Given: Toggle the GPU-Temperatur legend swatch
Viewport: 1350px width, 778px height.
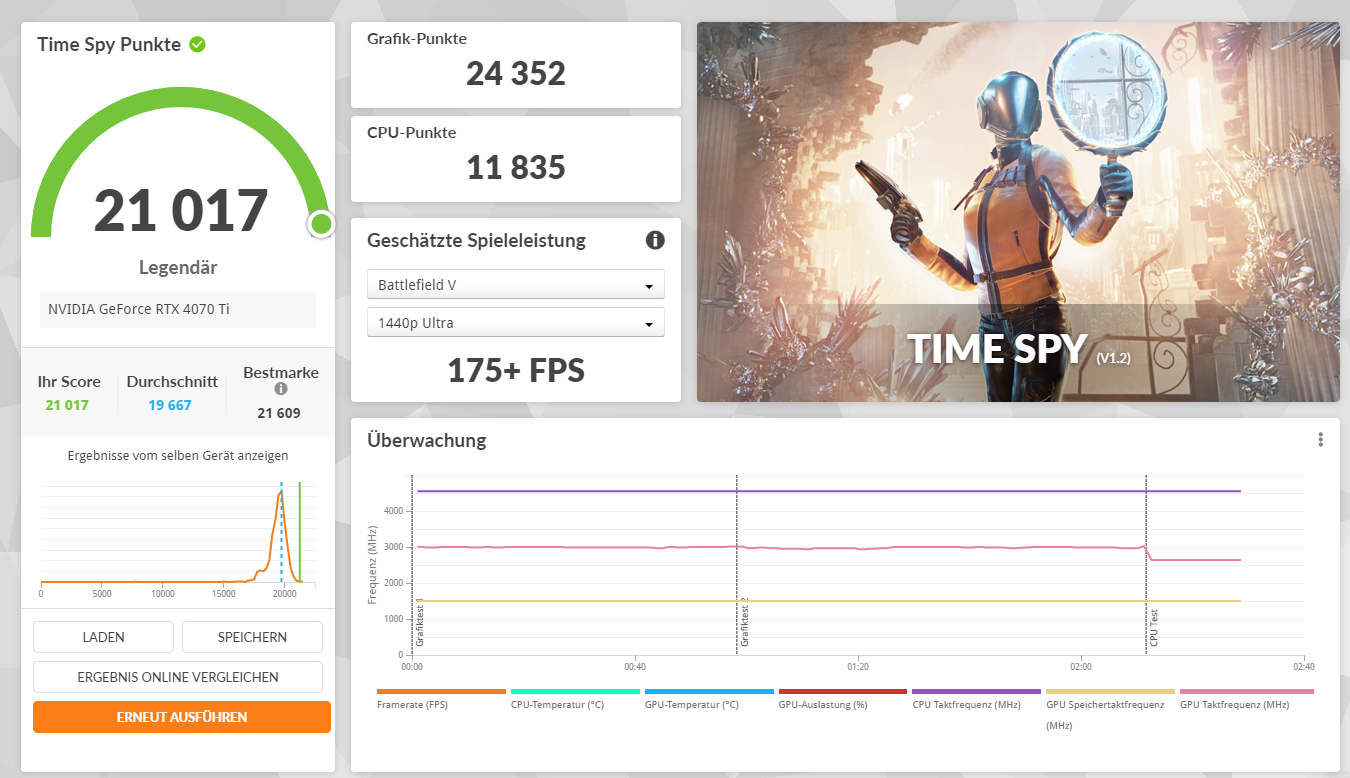Looking at the screenshot, I should [x=709, y=691].
